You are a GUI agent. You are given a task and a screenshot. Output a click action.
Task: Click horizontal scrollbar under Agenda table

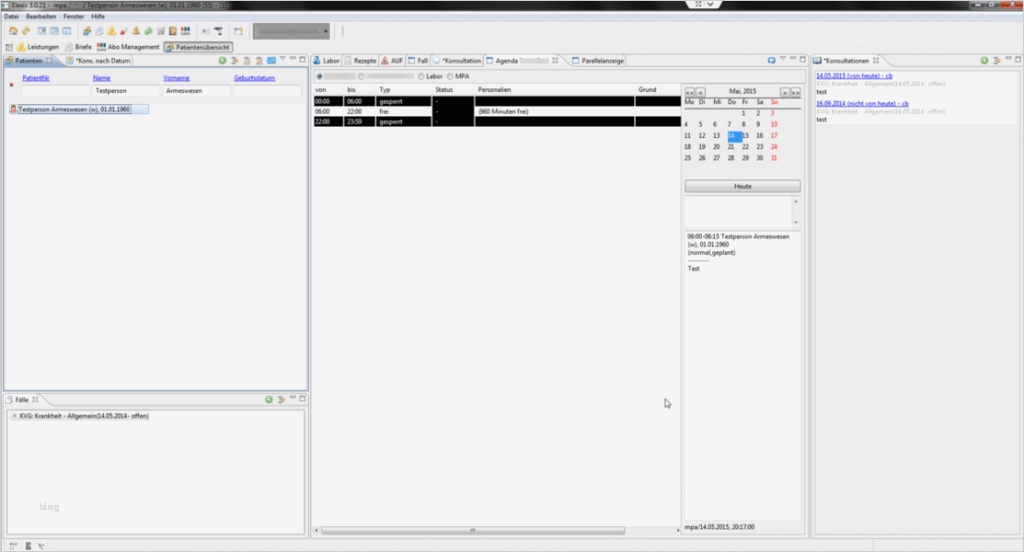(473, 530)
